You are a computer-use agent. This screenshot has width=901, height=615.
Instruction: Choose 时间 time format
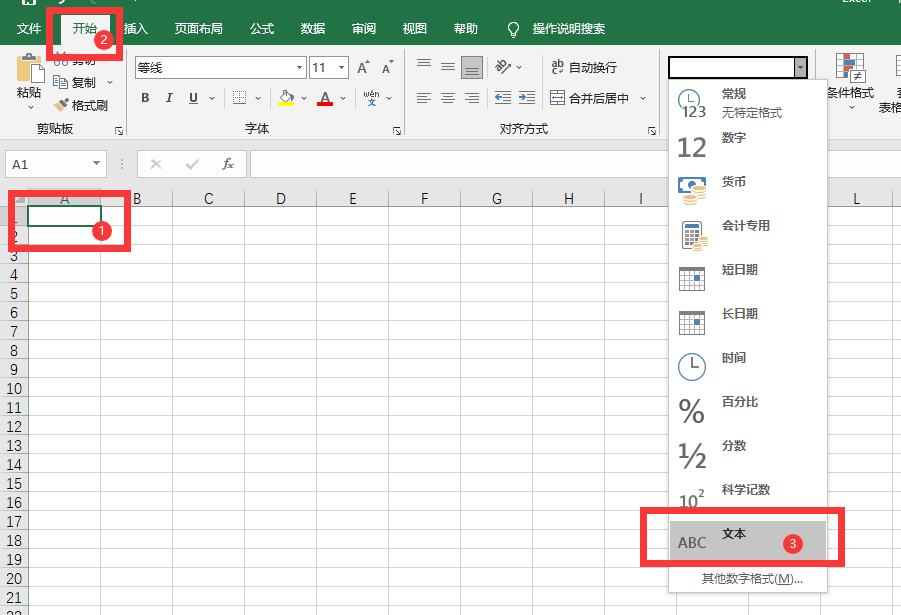[748, 367]
